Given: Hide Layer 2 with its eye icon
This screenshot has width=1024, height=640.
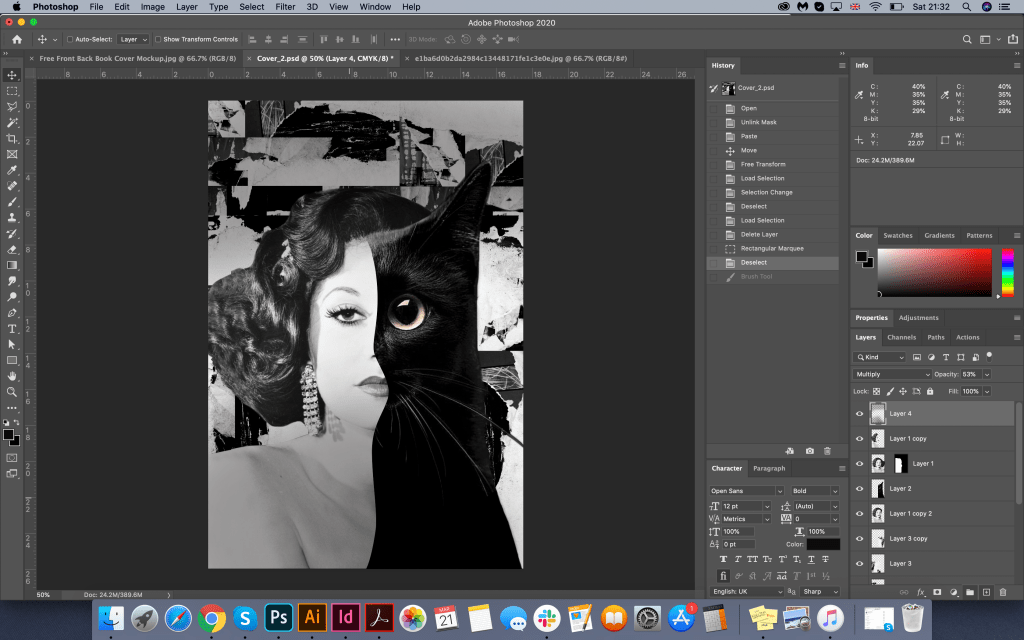Looking at the screenshot, I should [859, 488].
